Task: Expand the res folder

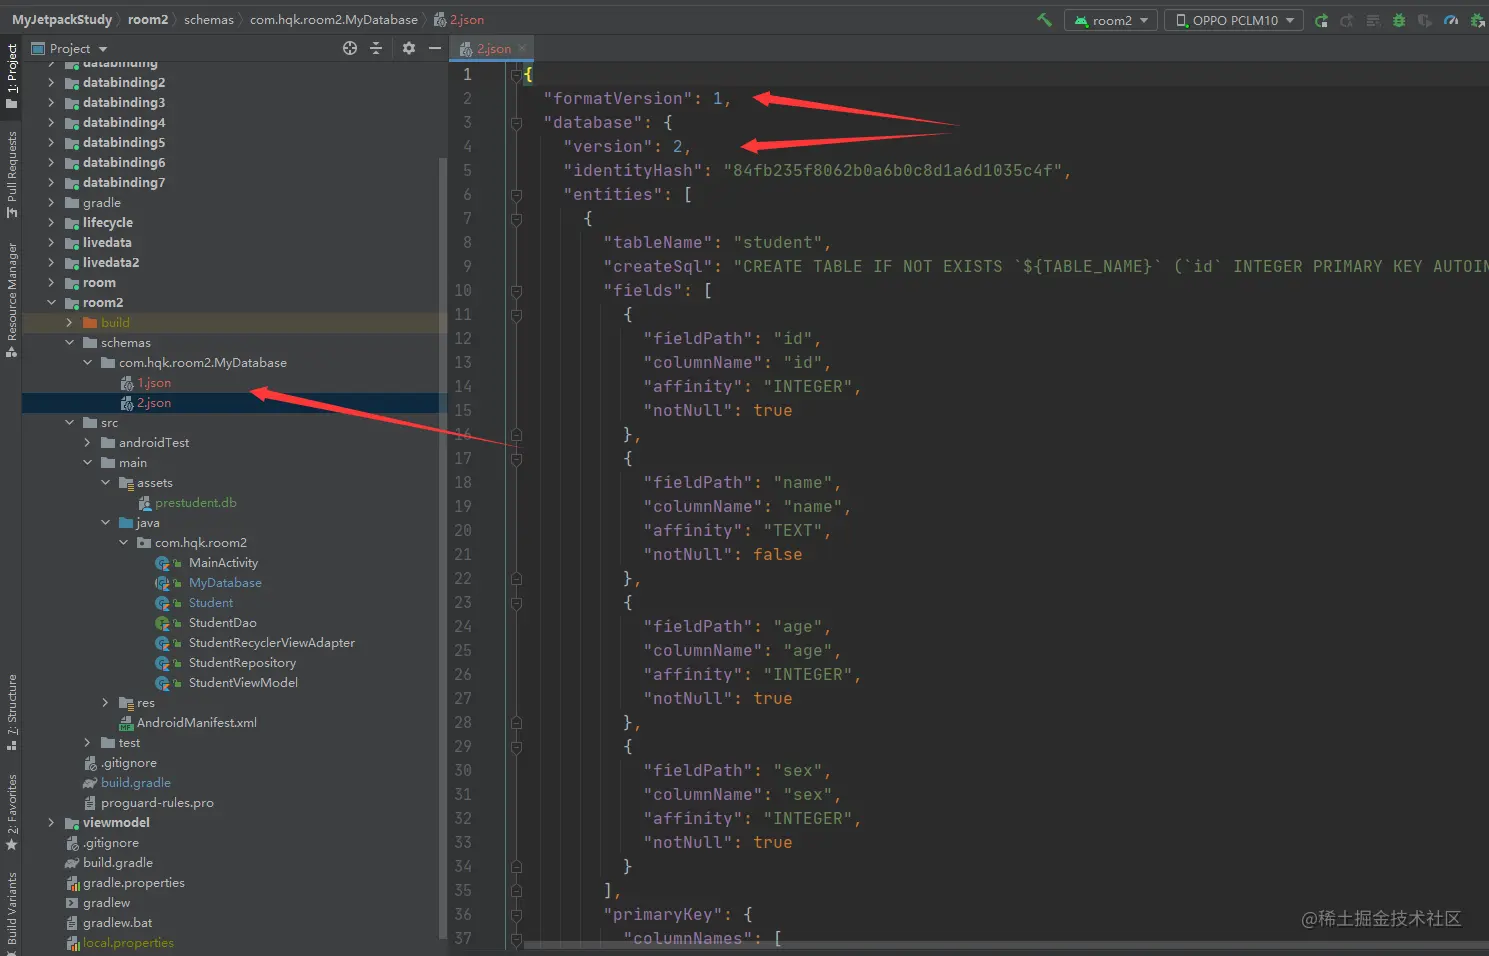Action: click(105, 703)
